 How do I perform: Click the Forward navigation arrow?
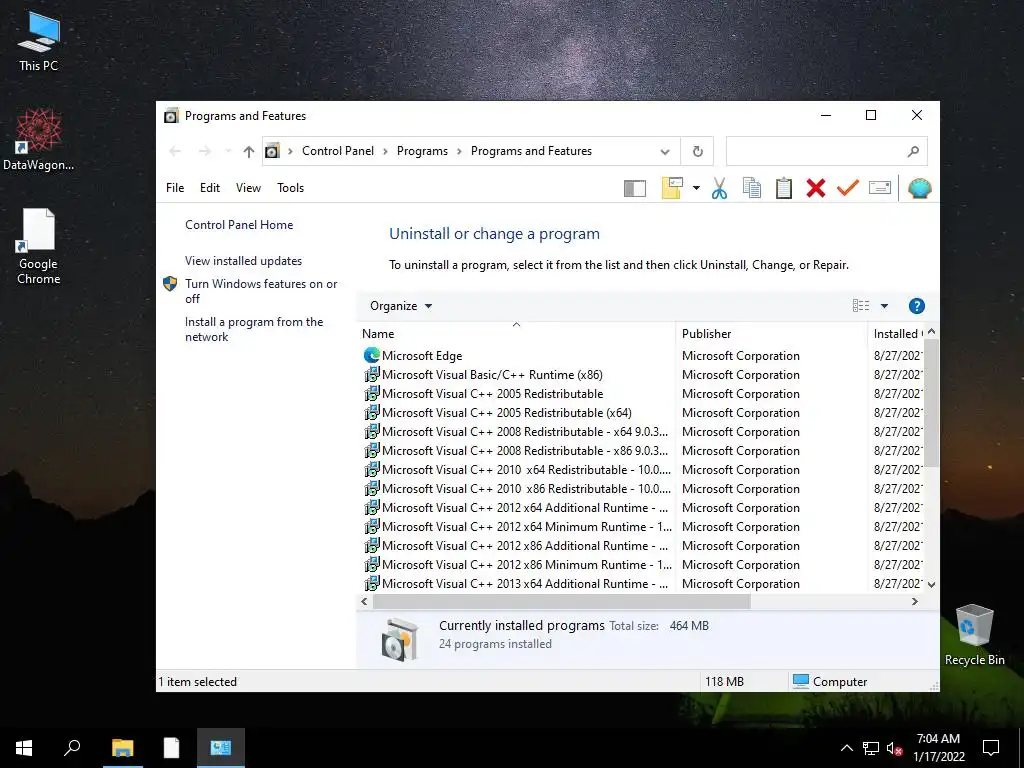(204, 152)
